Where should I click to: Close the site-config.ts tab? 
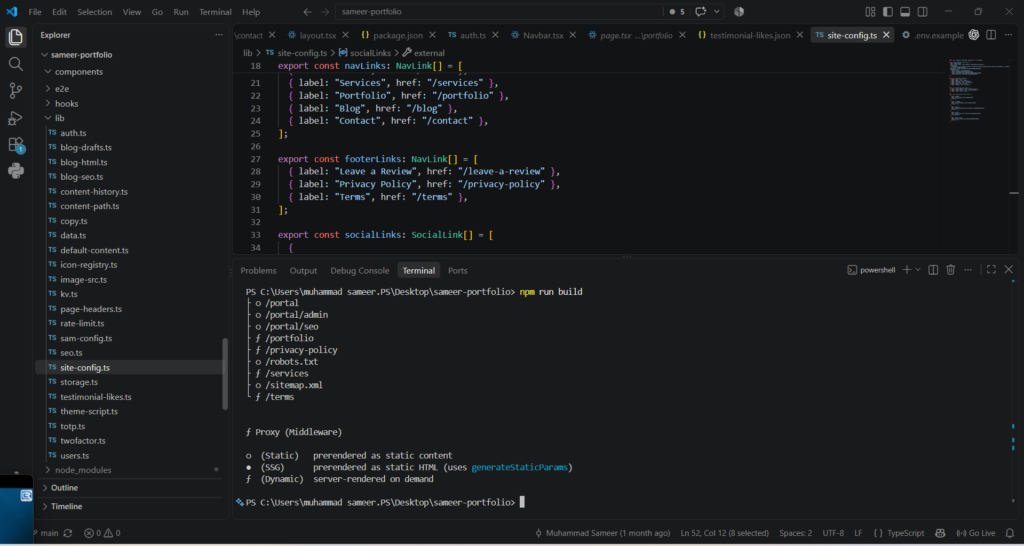pyautogui.click(x=886, y=35)
